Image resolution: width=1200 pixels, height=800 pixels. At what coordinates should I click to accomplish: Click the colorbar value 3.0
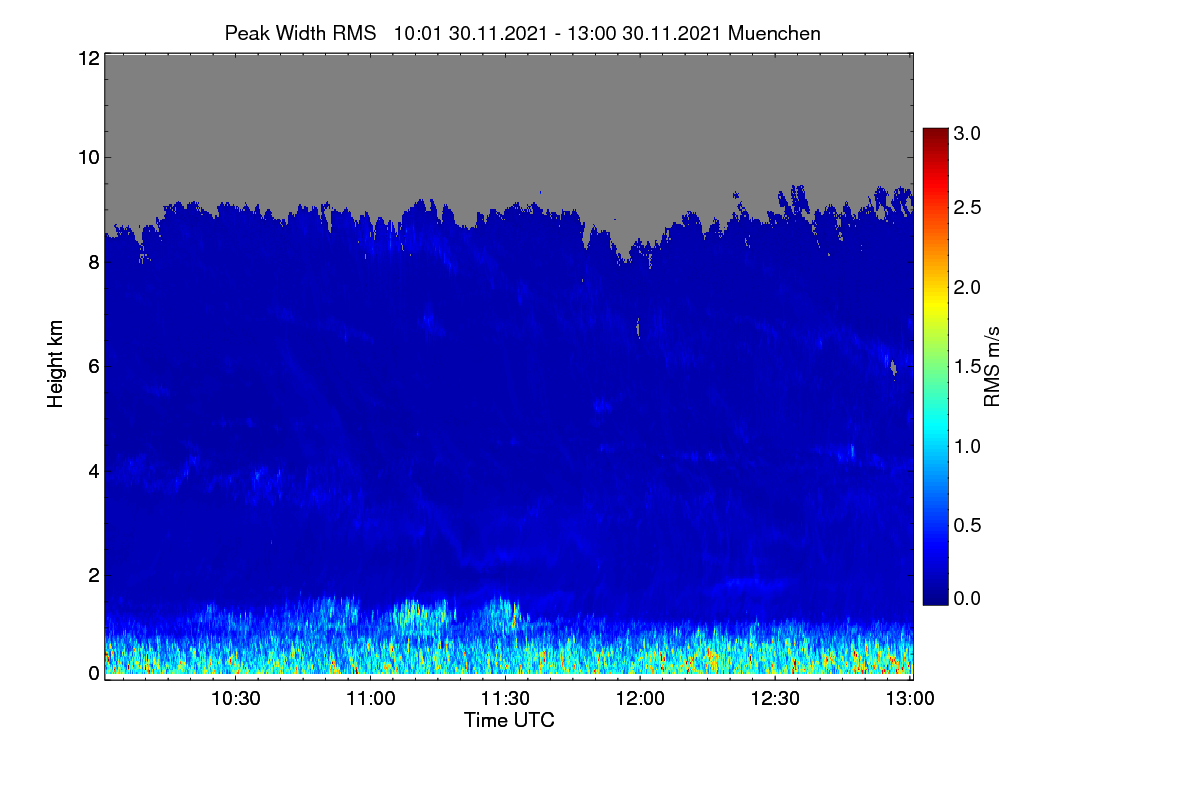(x=967, y=132)
